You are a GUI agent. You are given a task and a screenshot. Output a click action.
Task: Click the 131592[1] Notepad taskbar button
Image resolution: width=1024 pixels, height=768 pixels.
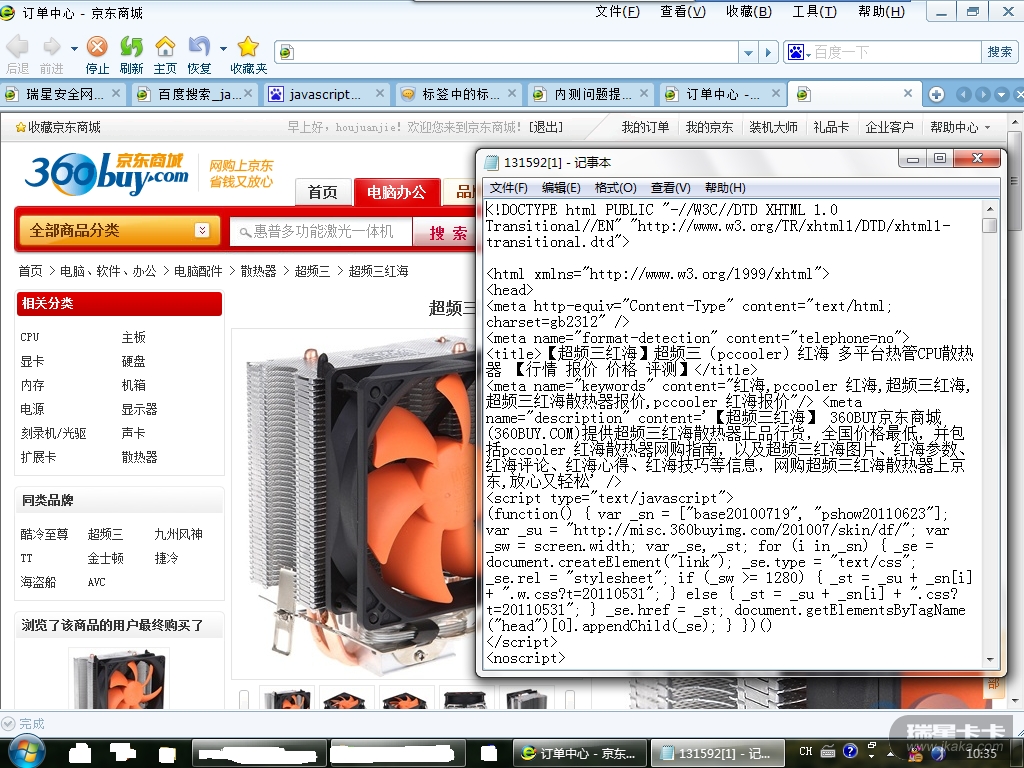click(716, 753)
